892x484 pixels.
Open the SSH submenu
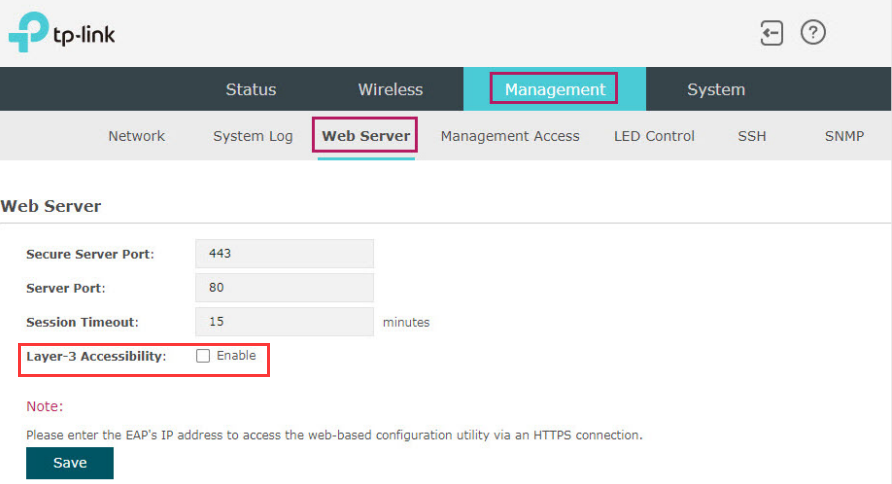click(752, 136)
